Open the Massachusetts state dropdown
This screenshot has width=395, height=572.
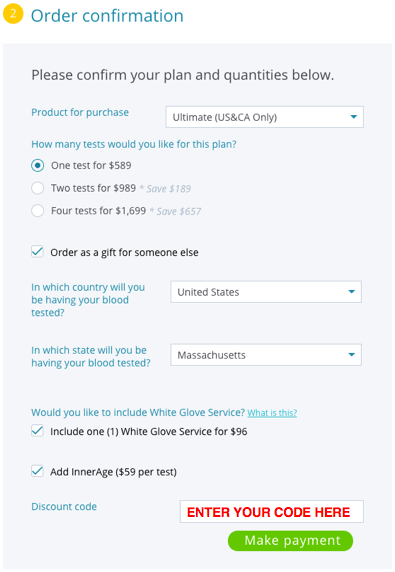pos(266,355)
